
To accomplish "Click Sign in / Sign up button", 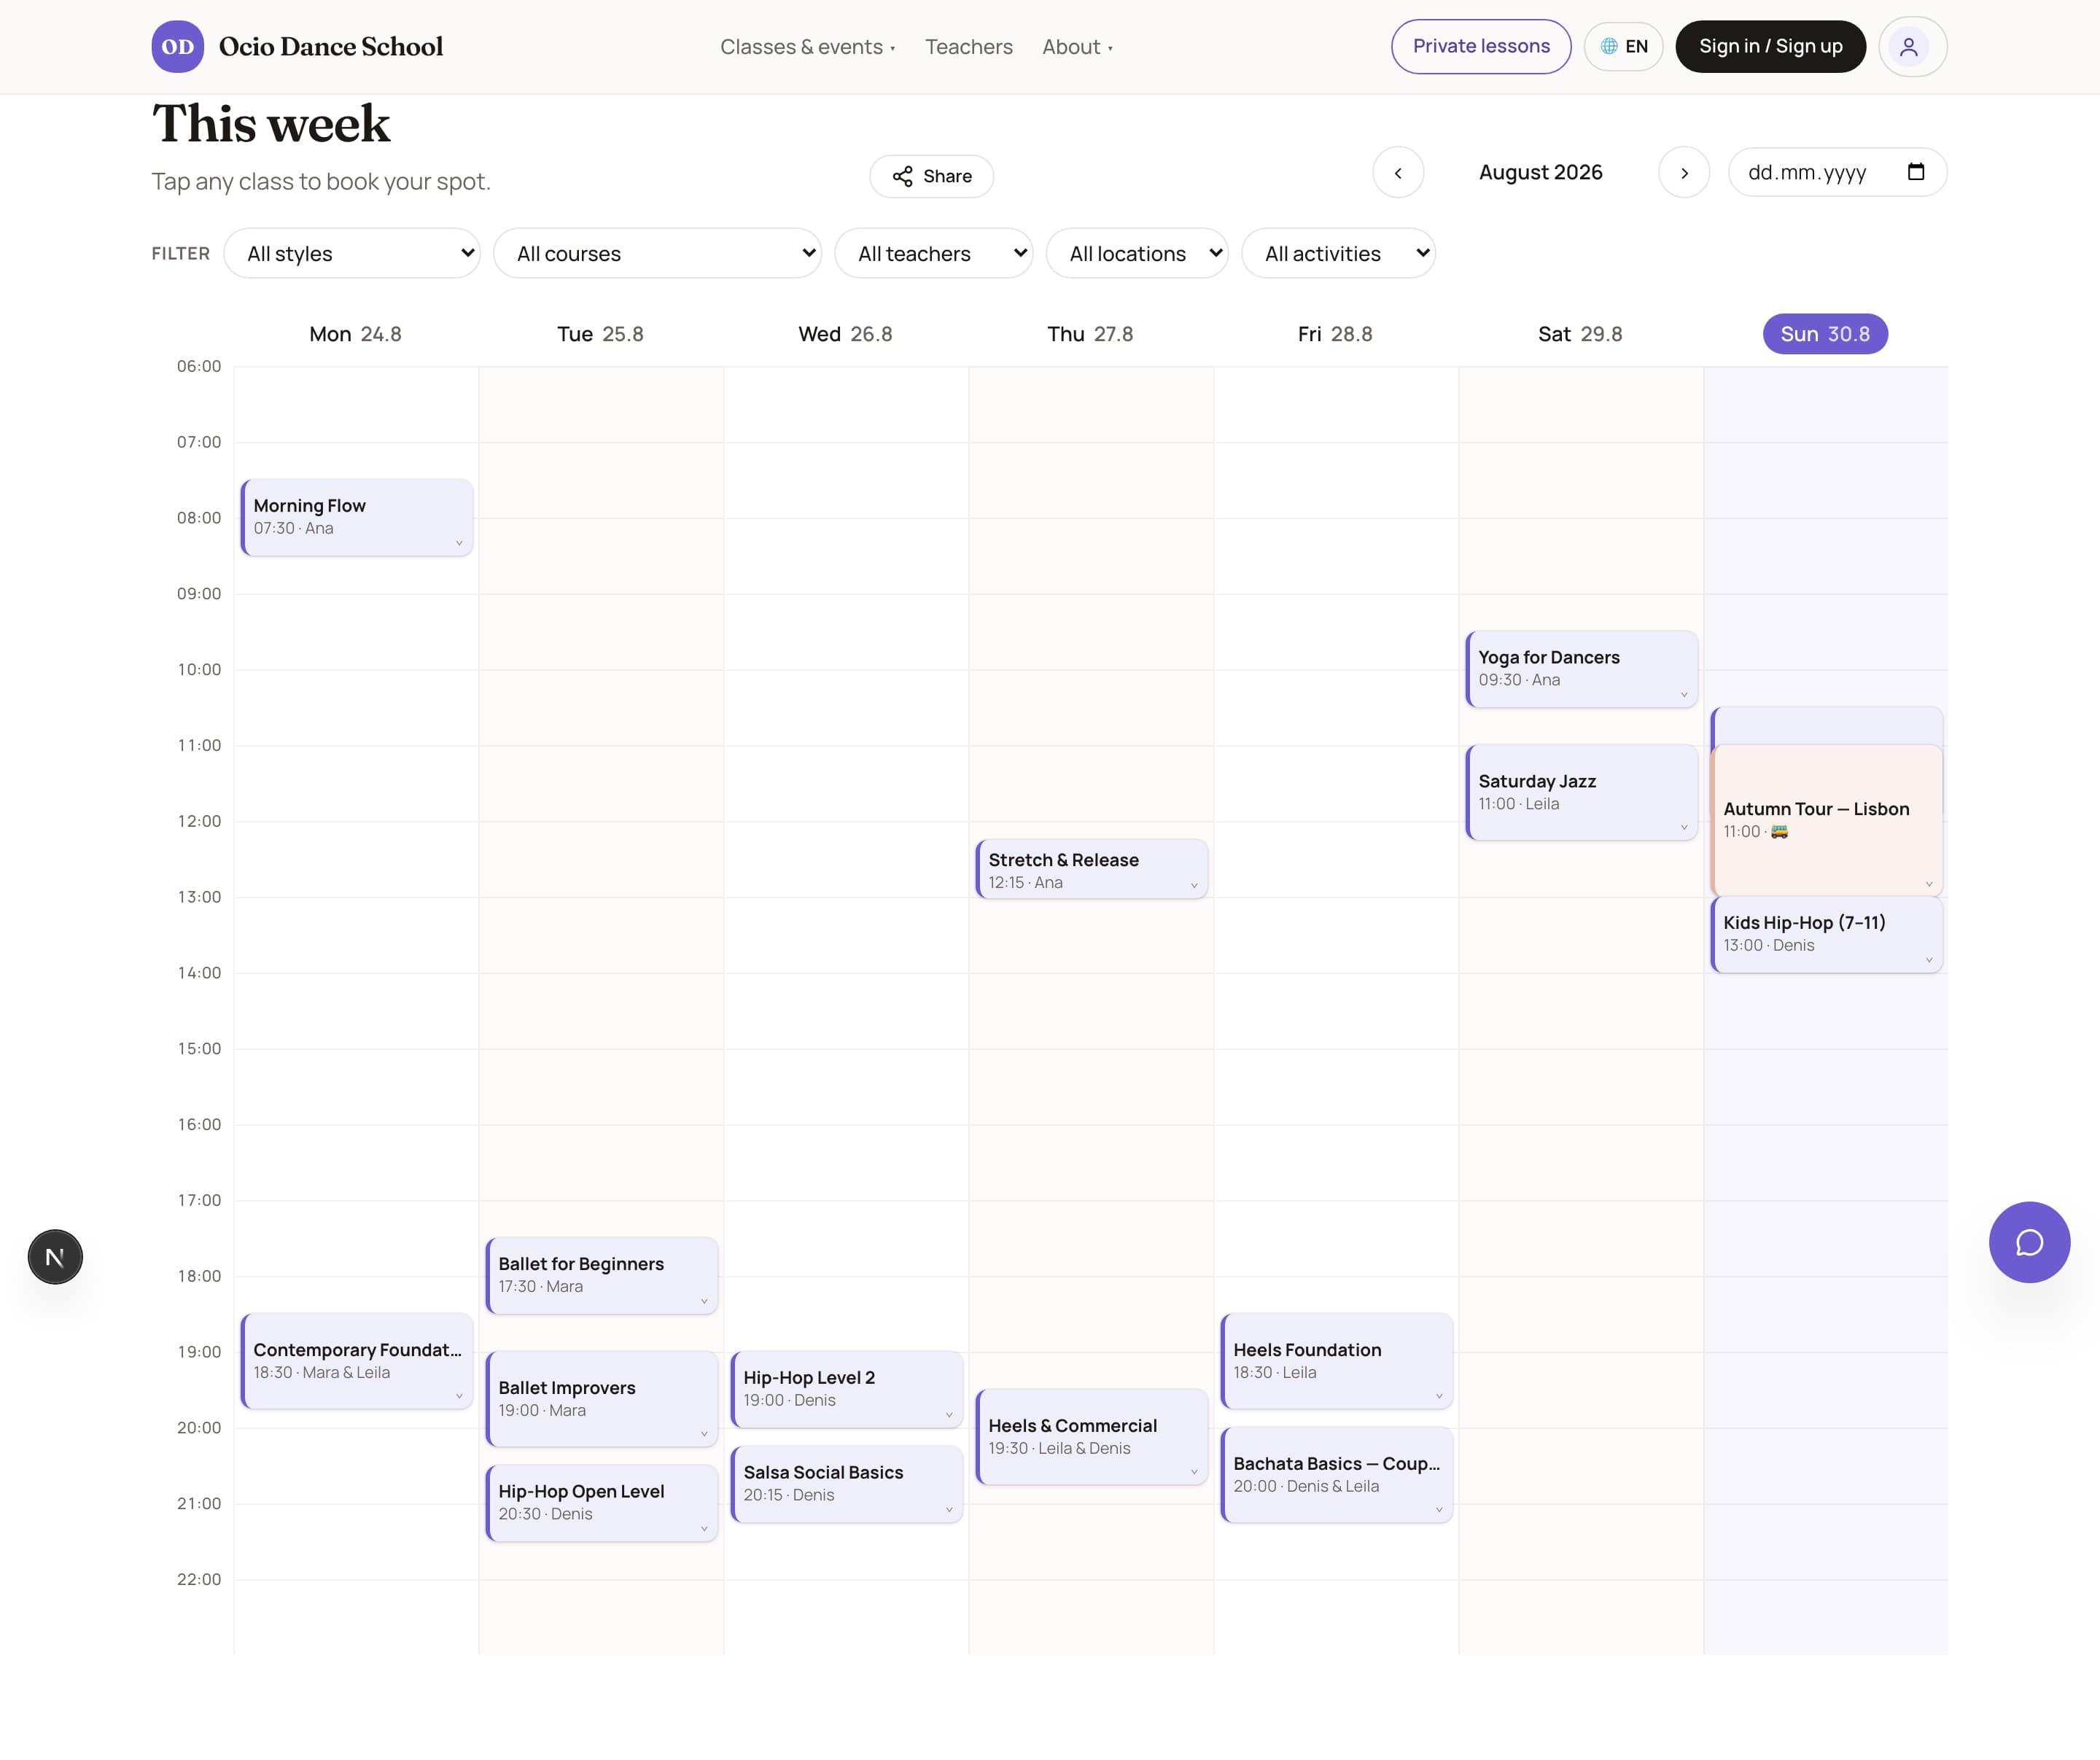I will coord(1770,47).
